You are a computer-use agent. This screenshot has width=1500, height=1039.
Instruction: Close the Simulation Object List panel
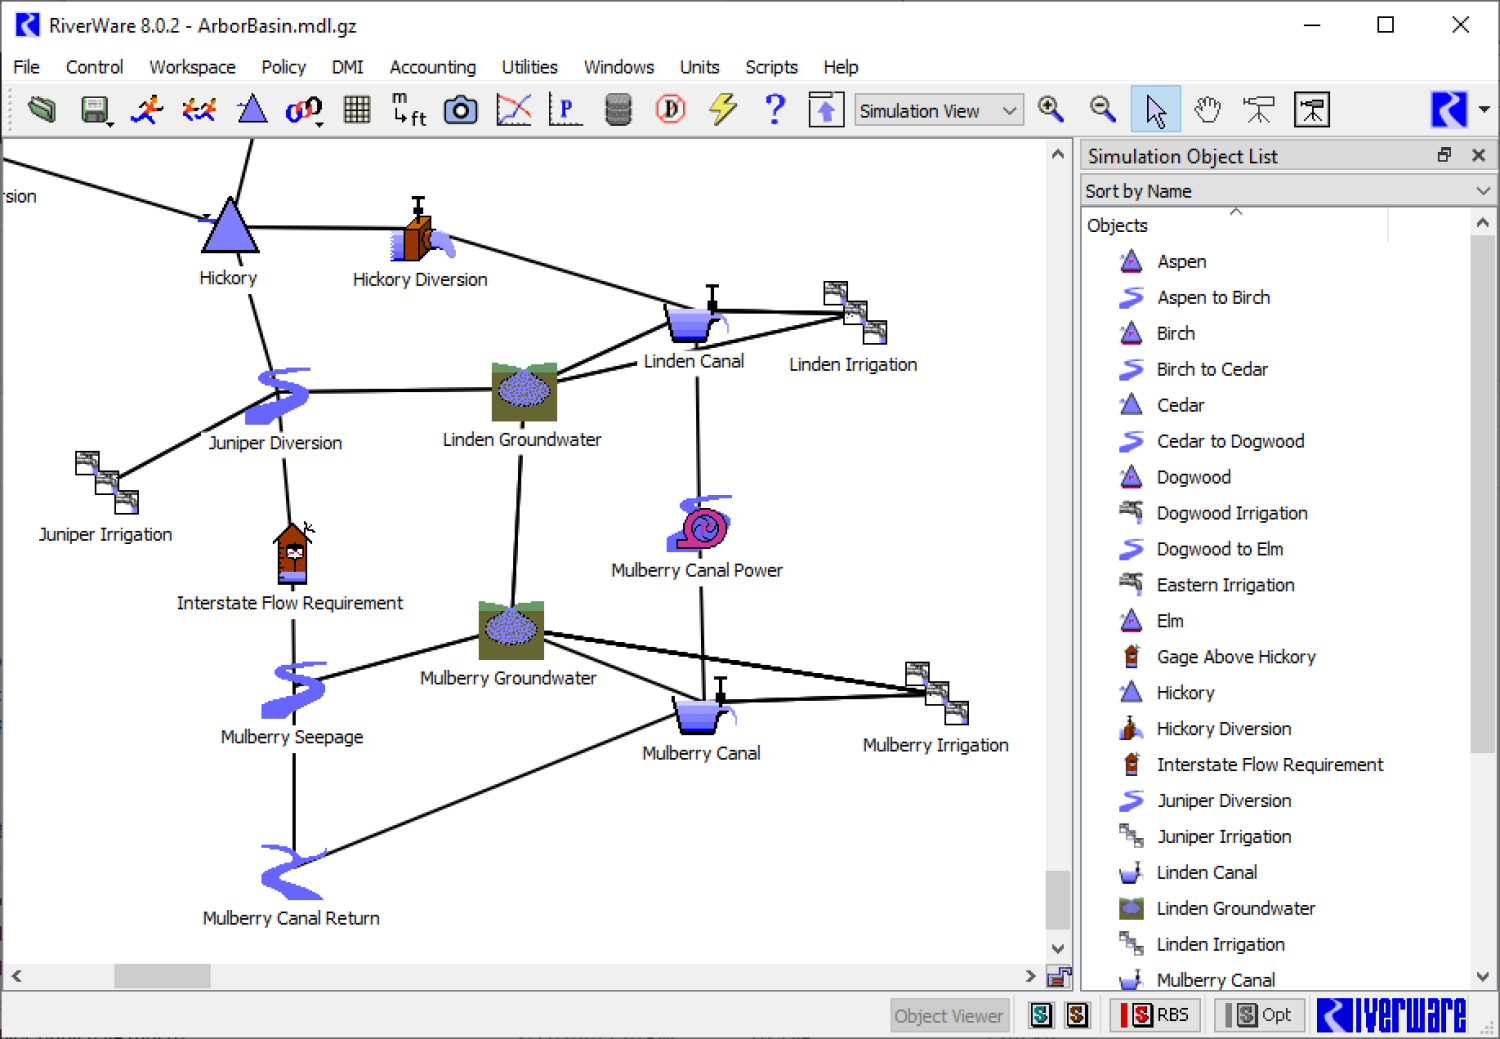(x=1478, y=155)
